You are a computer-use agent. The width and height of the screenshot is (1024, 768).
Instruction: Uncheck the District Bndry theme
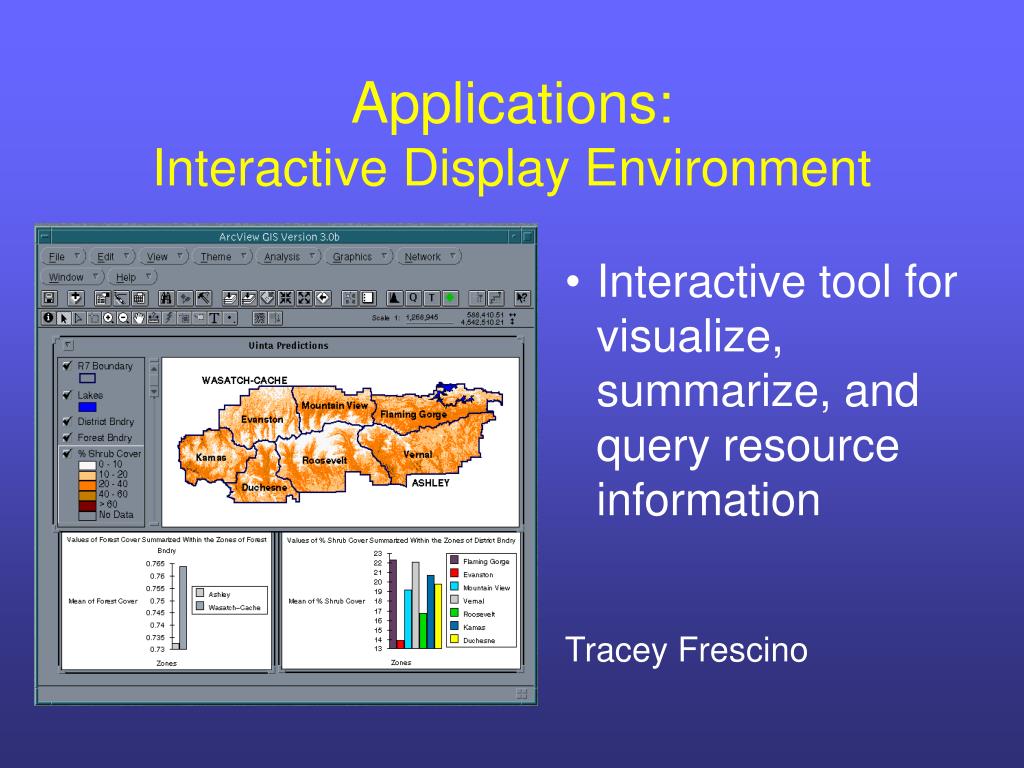click(67, 421)
